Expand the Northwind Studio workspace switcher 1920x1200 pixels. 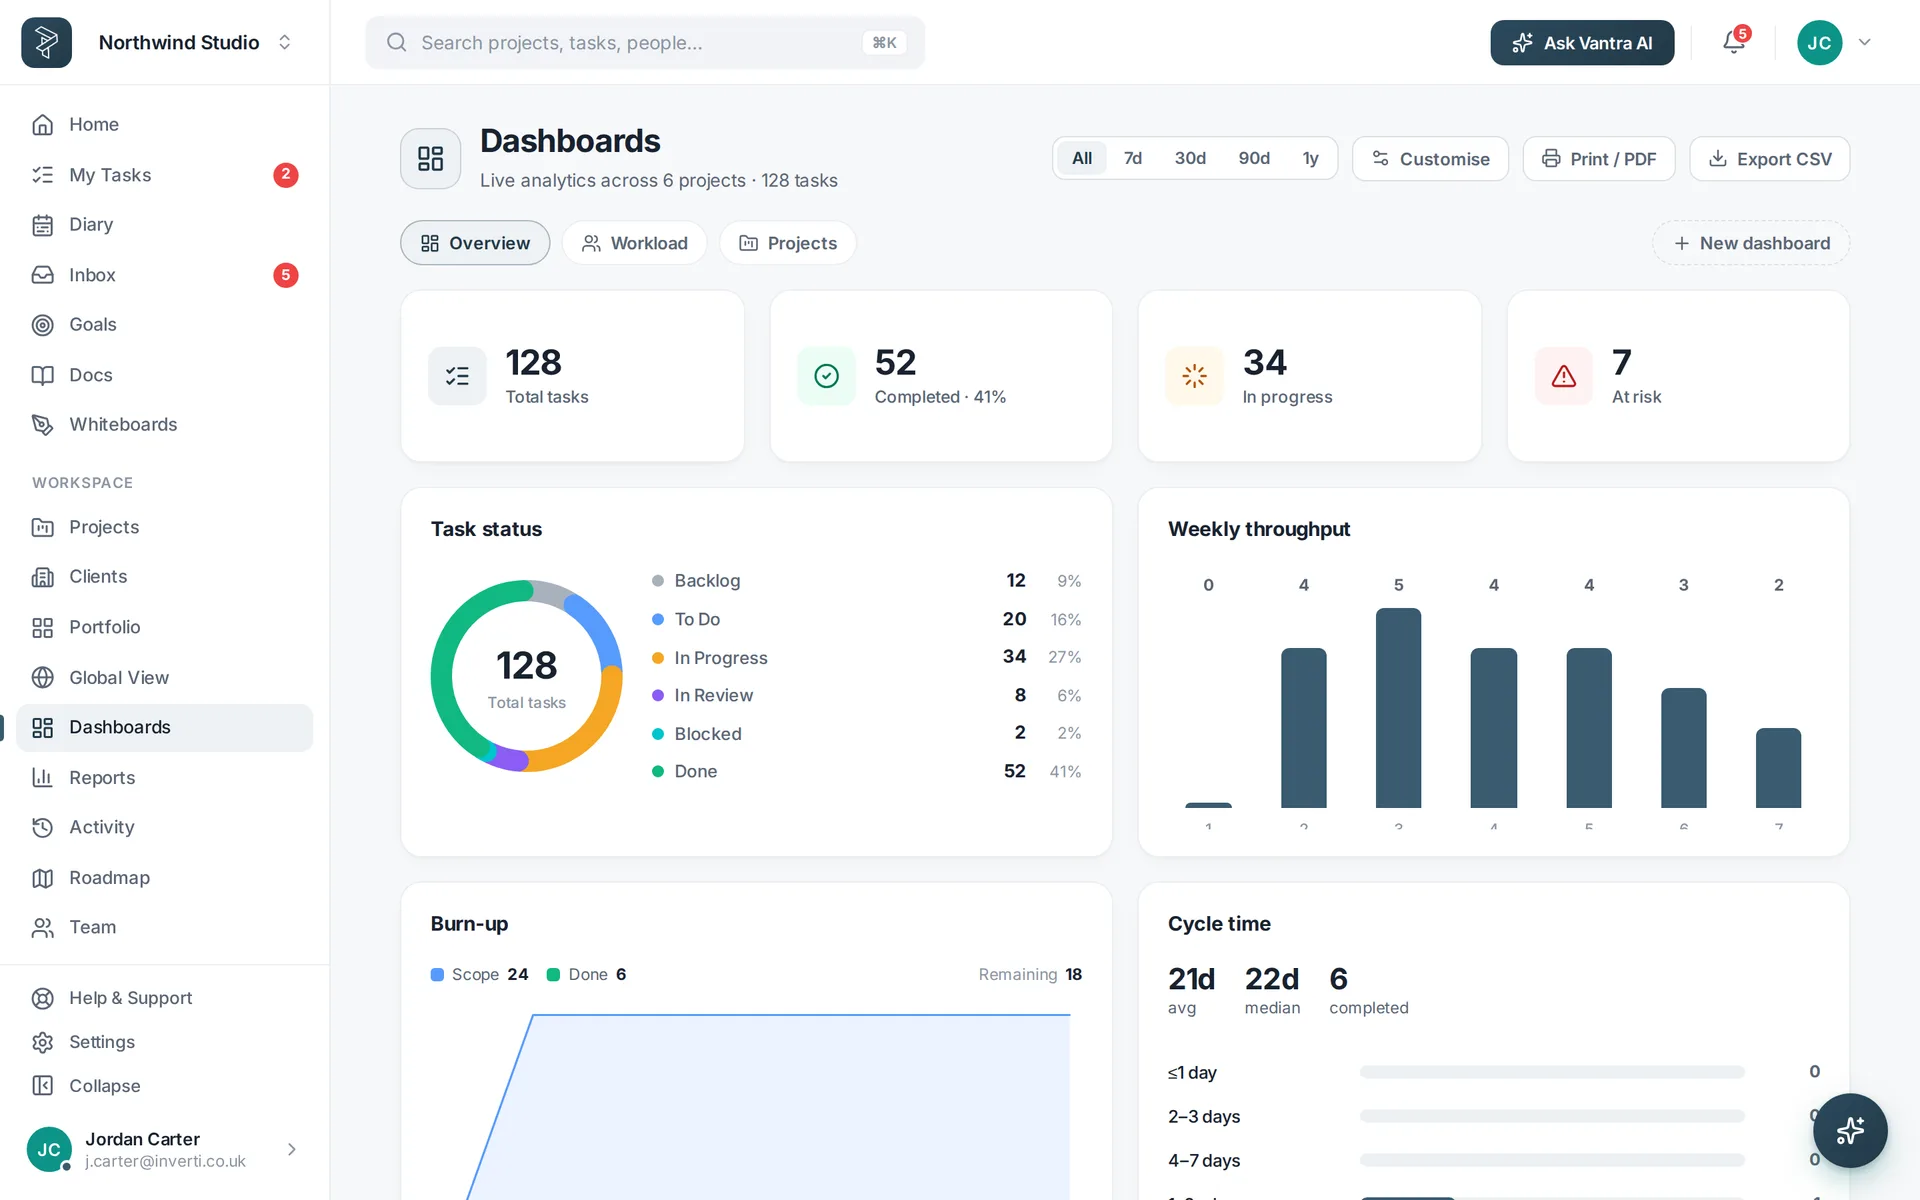(284, 42)
